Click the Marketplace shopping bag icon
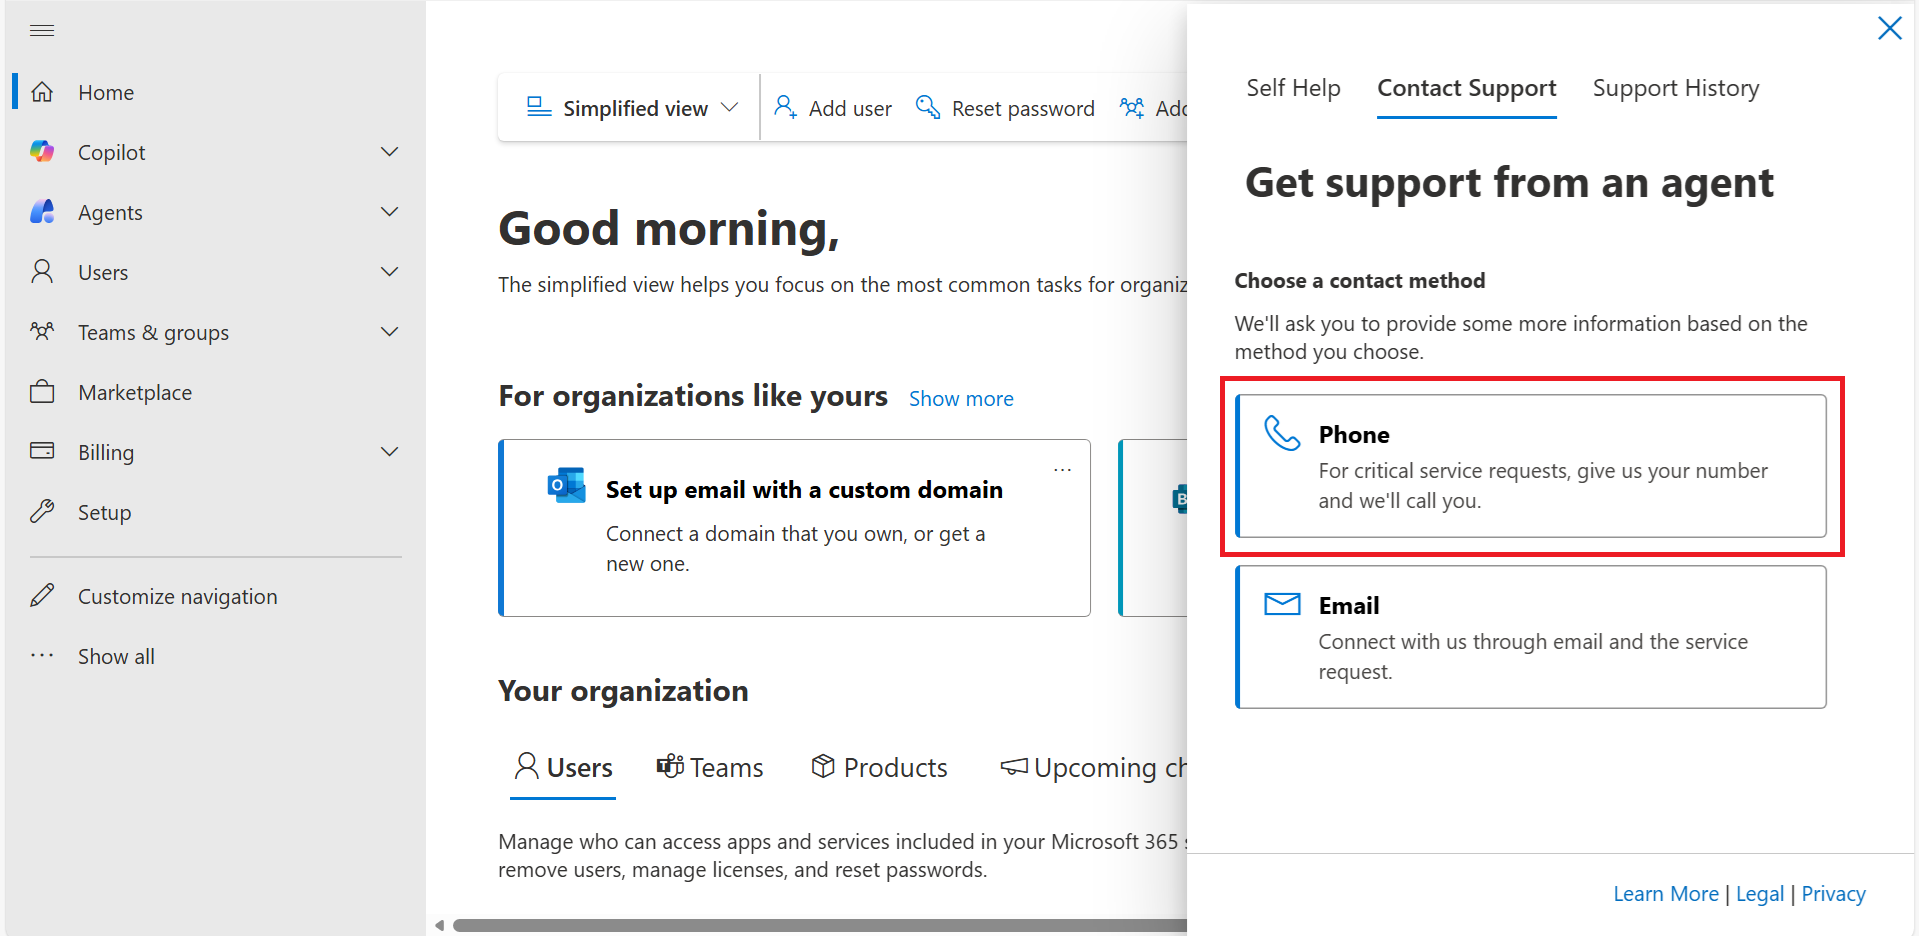The height and width of the screenshot is (936, 1919). tap(42, 391)
